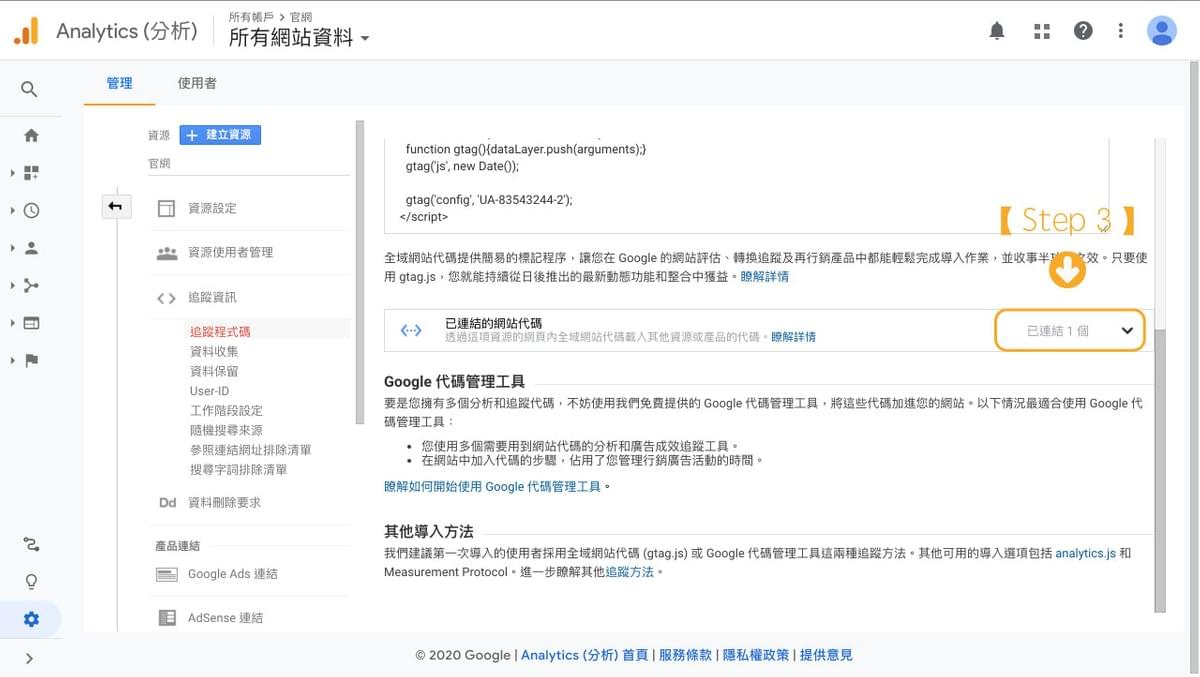Click the admin menu column scrollbar
Image resolution: width=1200 pixels, height=677 pixels.
pyautogui.click(x=360, y=272)
